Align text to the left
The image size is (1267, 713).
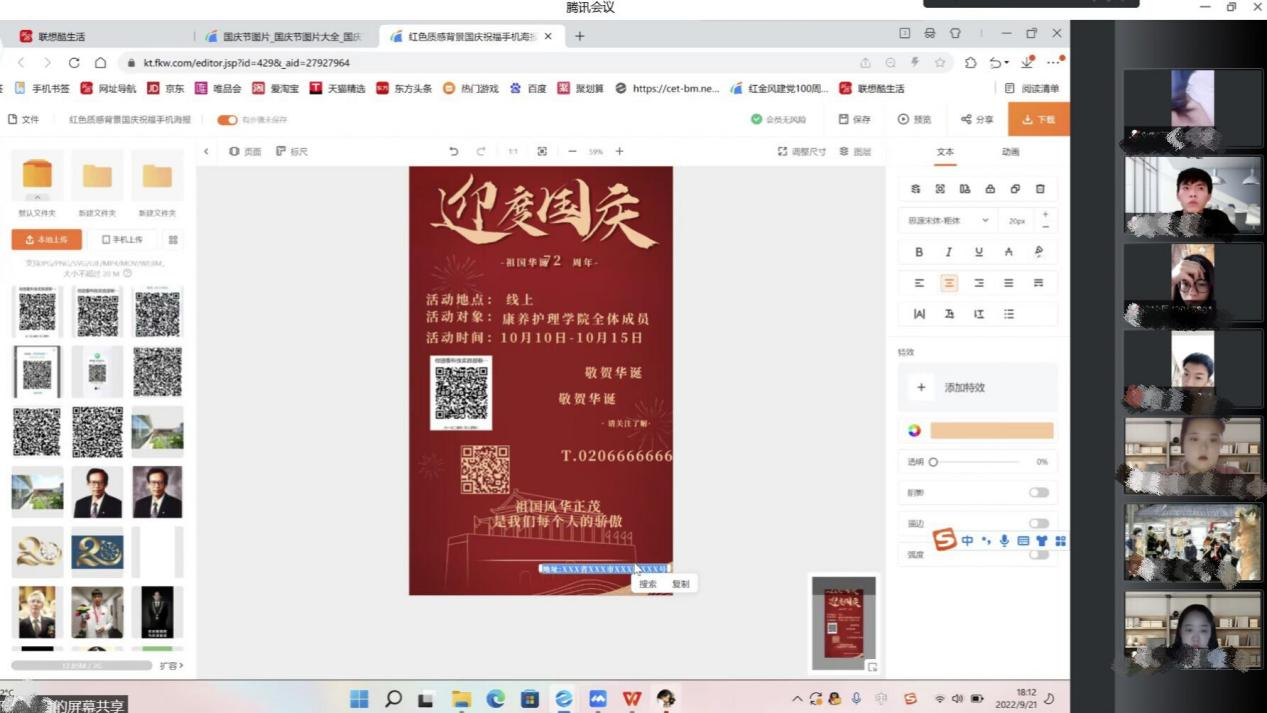pos(919,283)
